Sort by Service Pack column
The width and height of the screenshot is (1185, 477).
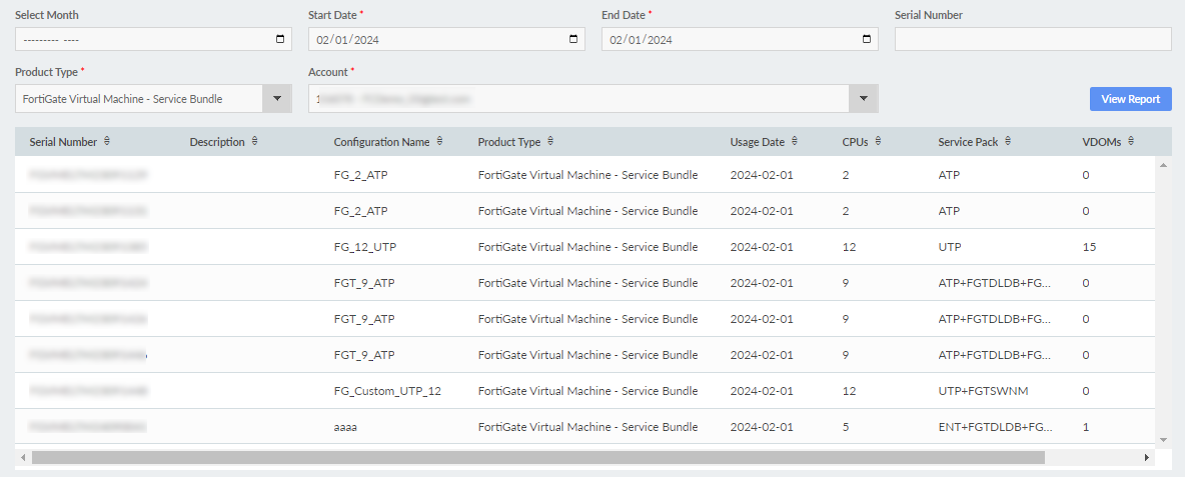pos(1009,141)
